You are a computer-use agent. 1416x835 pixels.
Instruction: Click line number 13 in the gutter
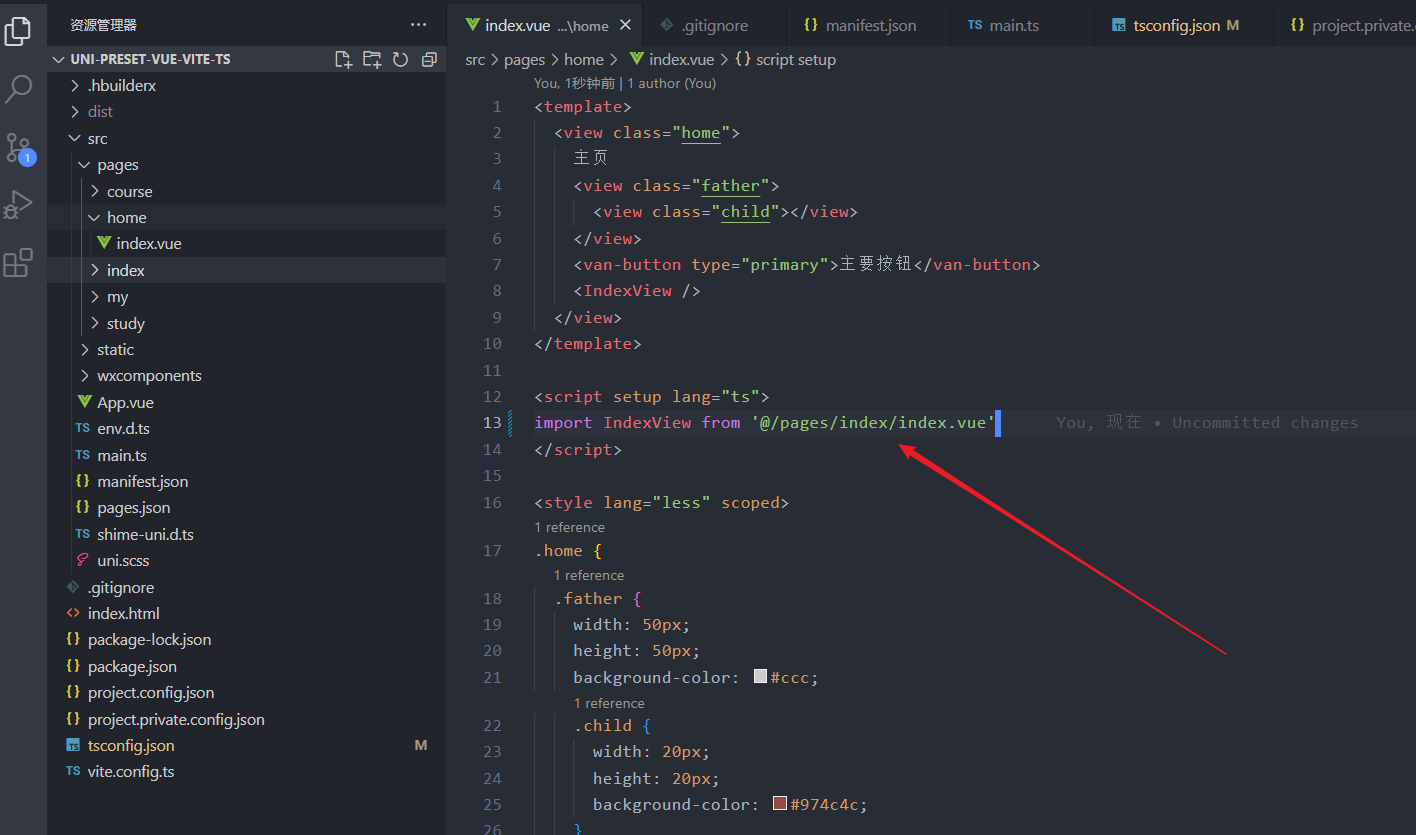point(492,422)
